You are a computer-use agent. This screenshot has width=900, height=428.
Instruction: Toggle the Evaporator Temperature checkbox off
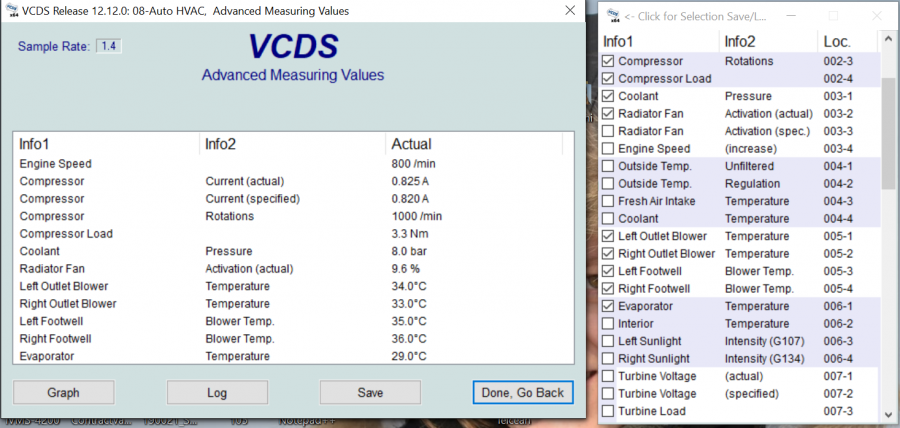click(608, 306)
